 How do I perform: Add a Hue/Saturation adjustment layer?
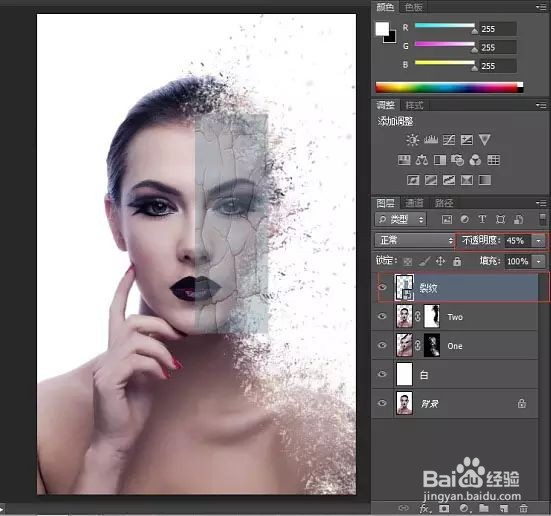coord(404,160)
